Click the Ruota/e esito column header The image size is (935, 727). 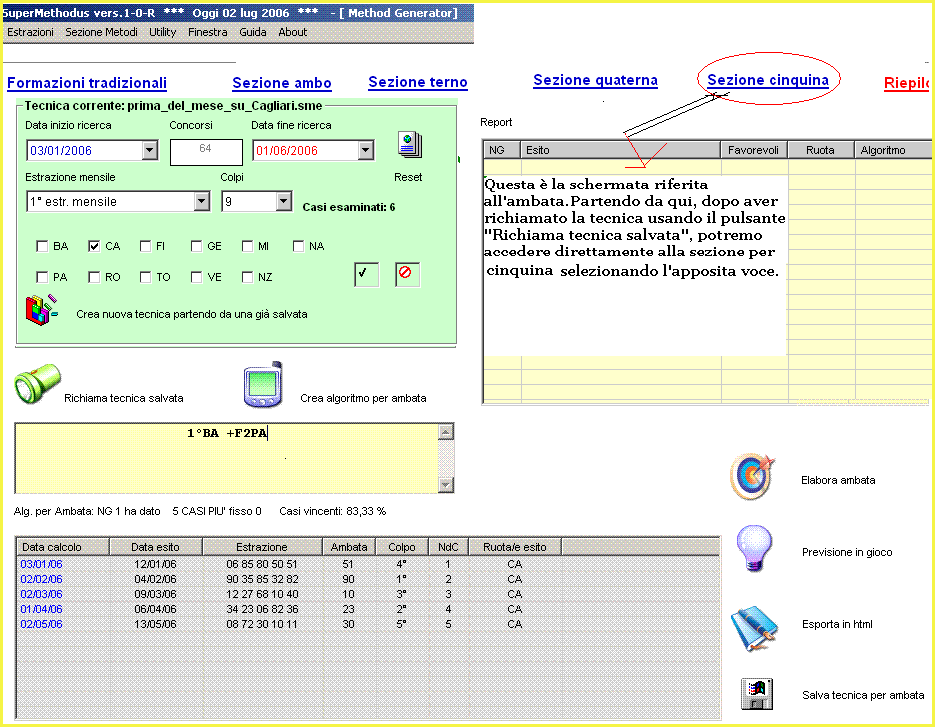(x=515, y=547)
